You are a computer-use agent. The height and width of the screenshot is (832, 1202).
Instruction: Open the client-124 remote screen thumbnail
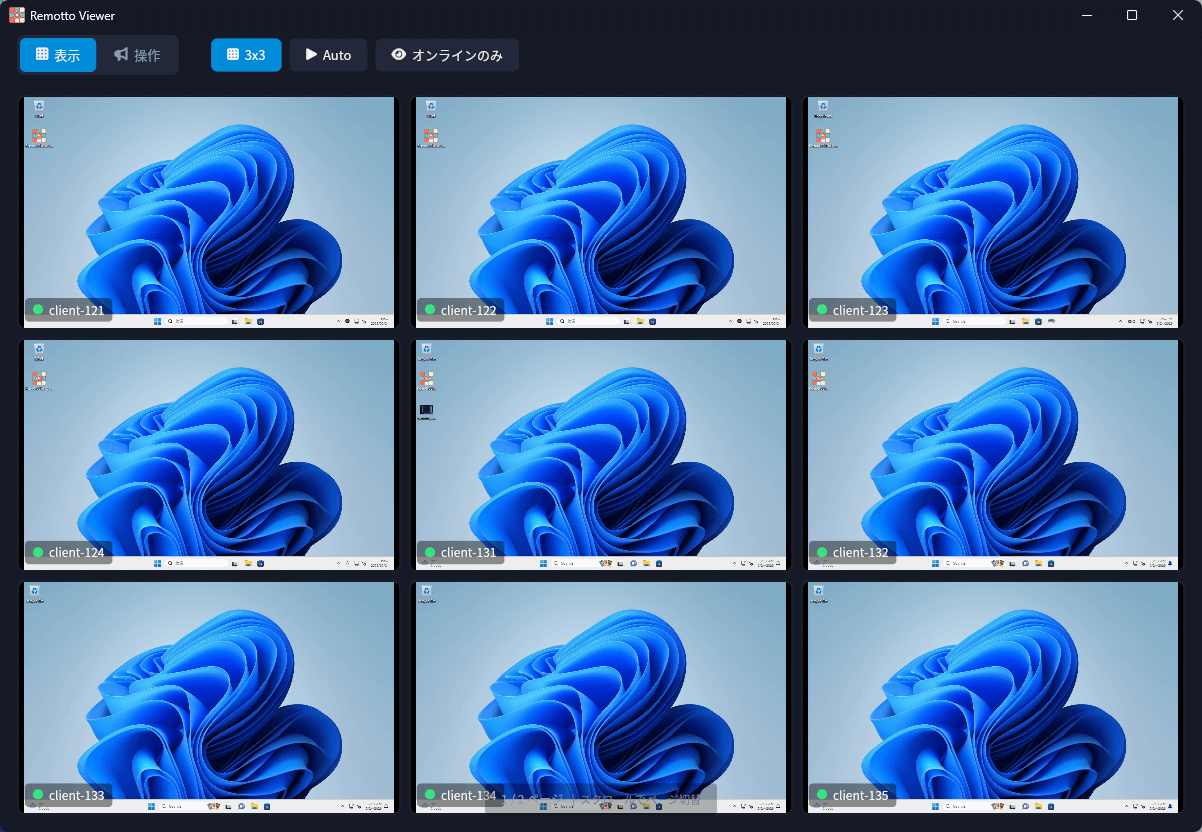coord(209,455)
